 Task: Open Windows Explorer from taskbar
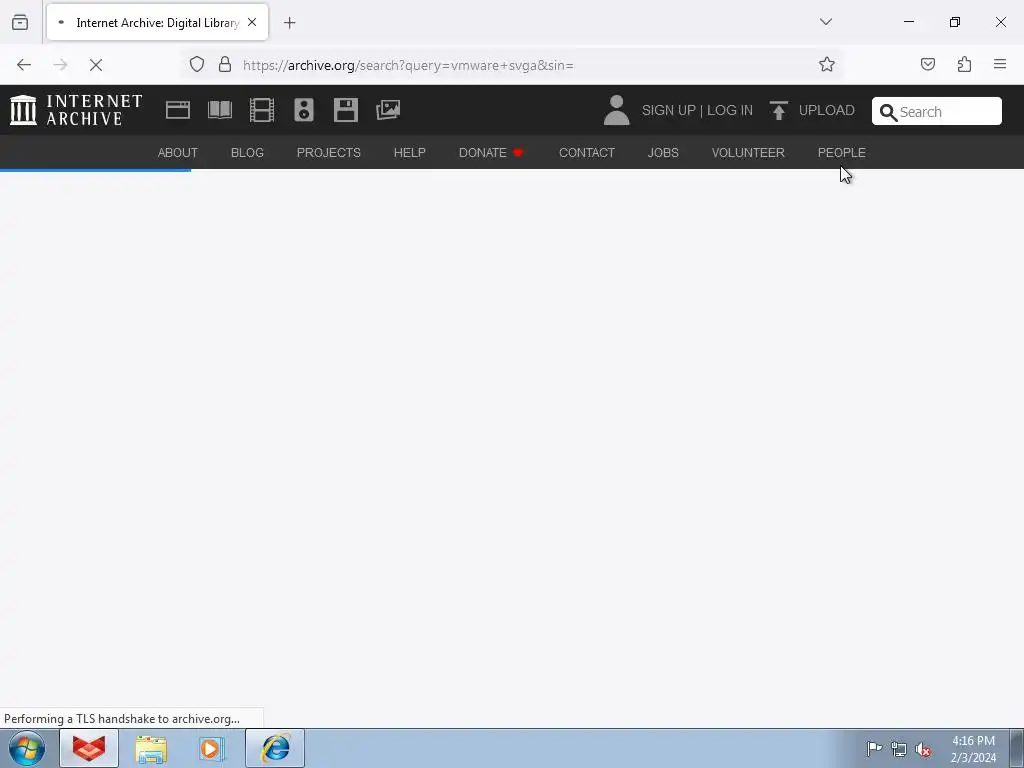click(151, 748)
